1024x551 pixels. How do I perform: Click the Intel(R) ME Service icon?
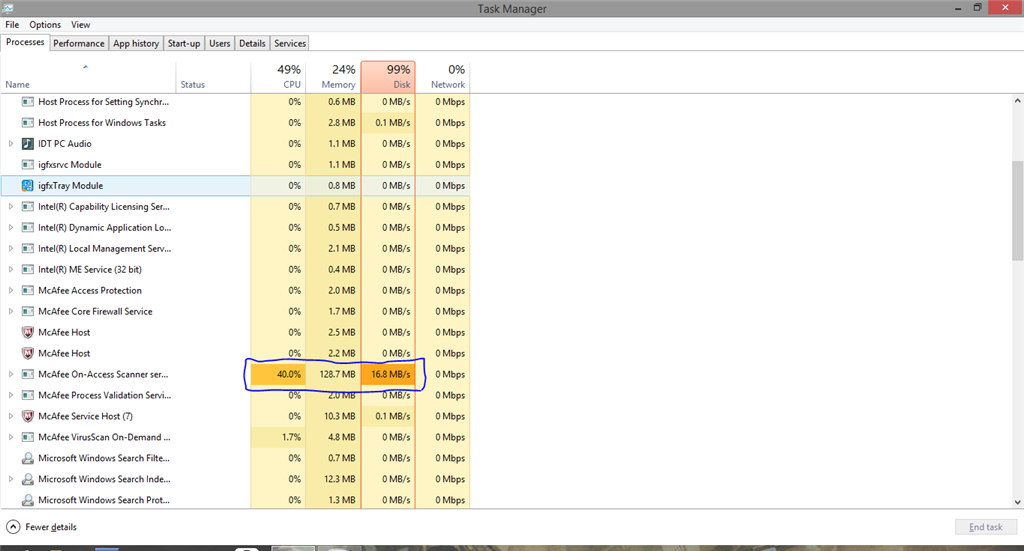(27, 269)
